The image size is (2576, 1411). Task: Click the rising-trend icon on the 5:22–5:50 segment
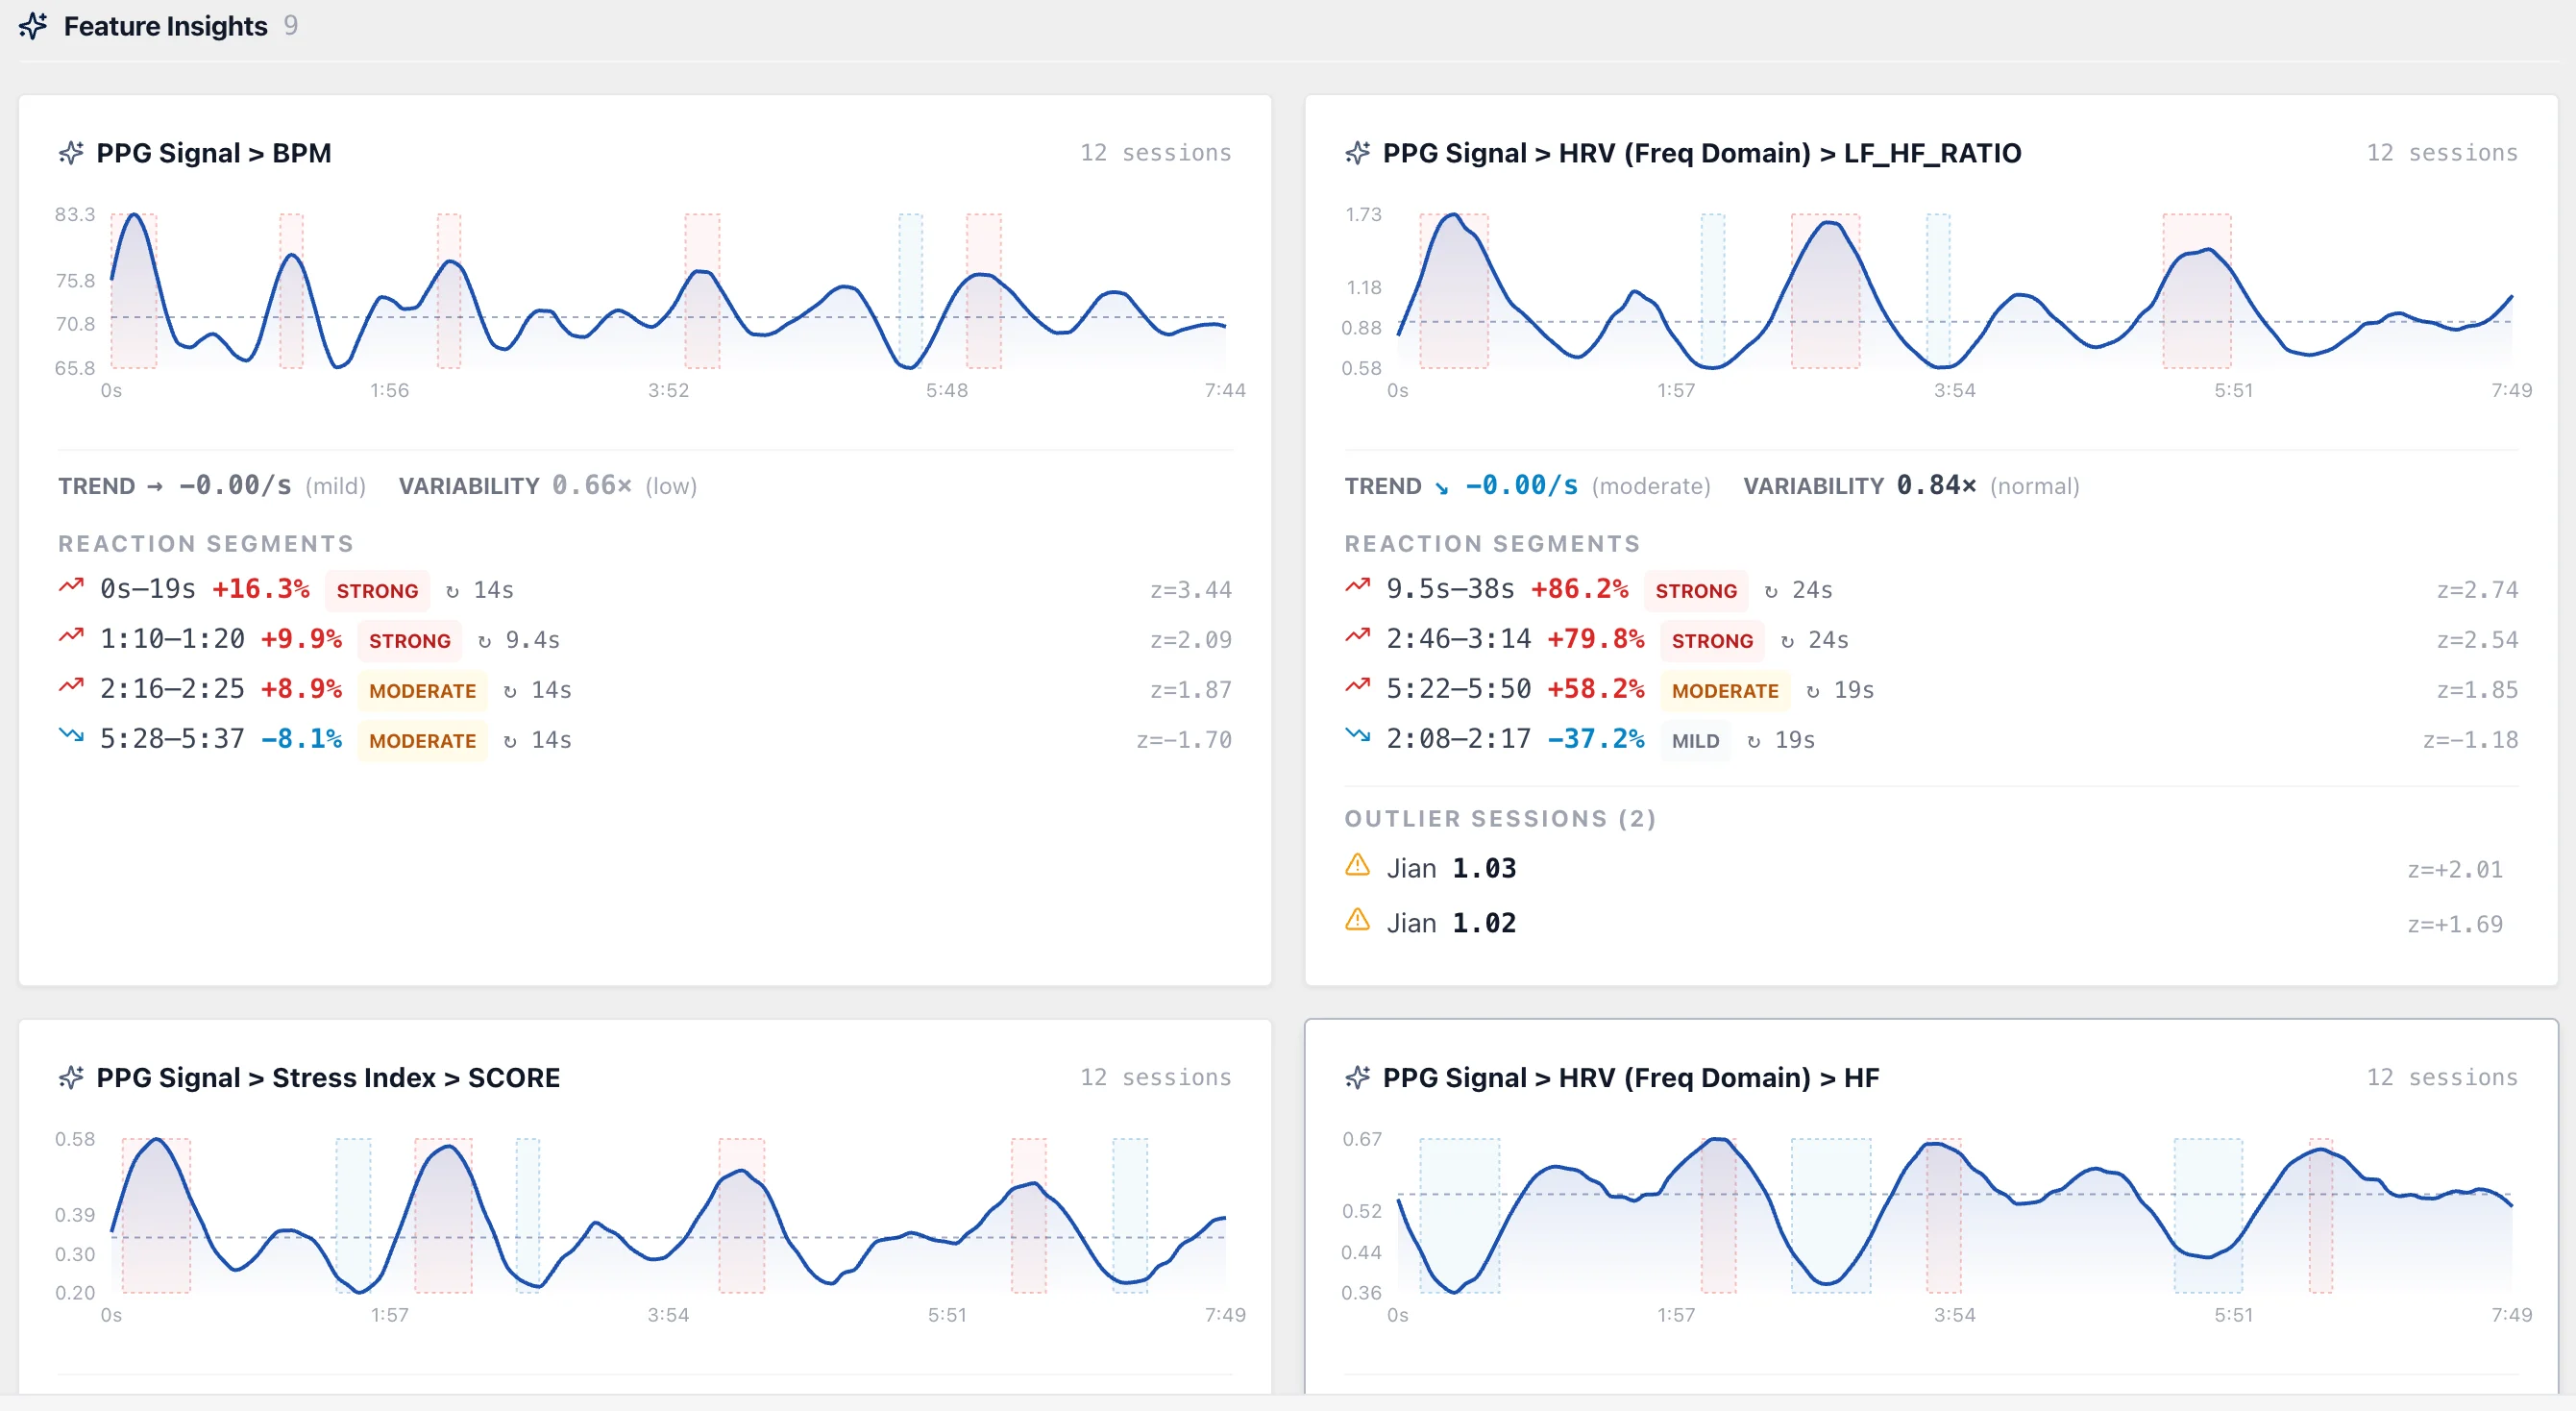1357,686
